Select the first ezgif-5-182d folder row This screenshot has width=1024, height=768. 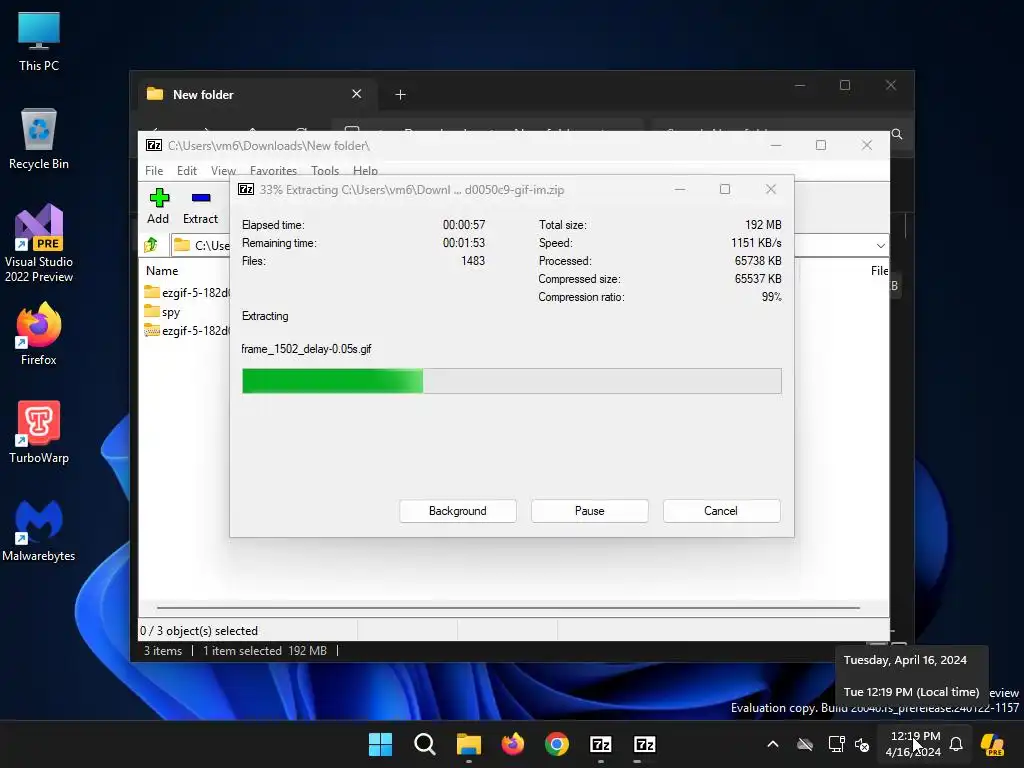click(x=187, y=293)
